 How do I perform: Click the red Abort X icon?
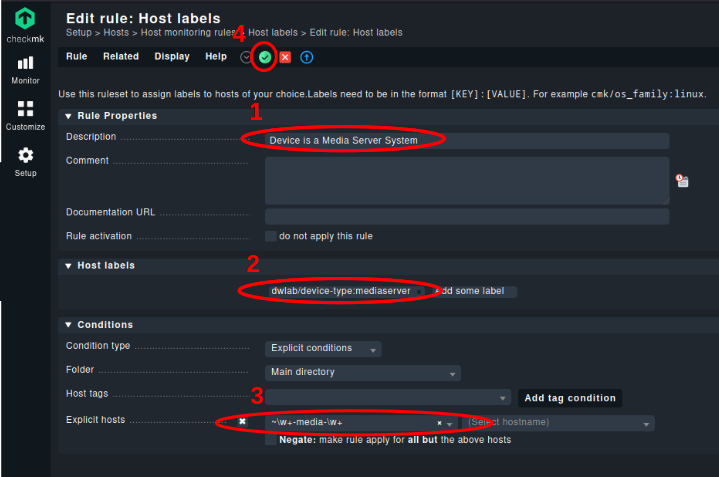pyautogui.click(x=285, y=57)
